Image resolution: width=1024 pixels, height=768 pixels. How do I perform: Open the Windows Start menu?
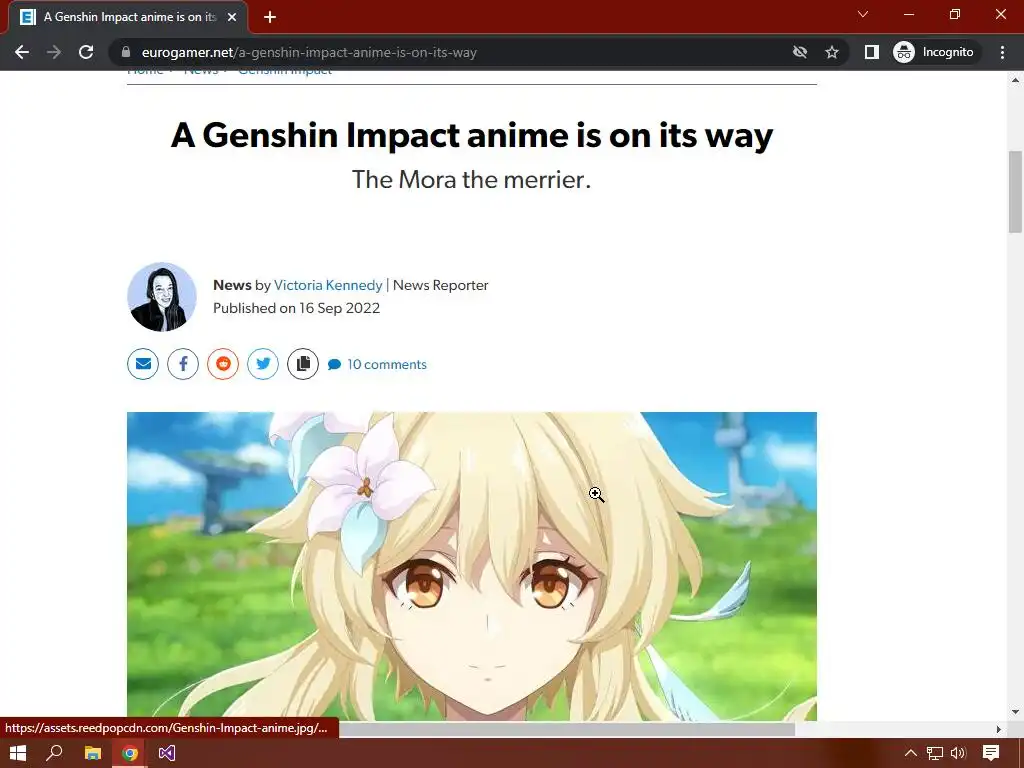pos(18,753)
